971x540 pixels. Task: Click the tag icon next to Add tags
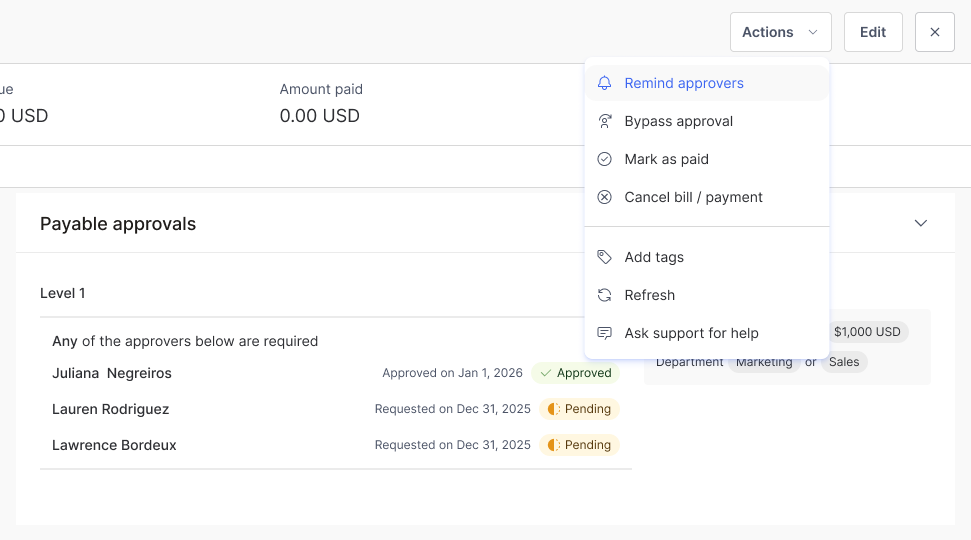click(604, 258)
